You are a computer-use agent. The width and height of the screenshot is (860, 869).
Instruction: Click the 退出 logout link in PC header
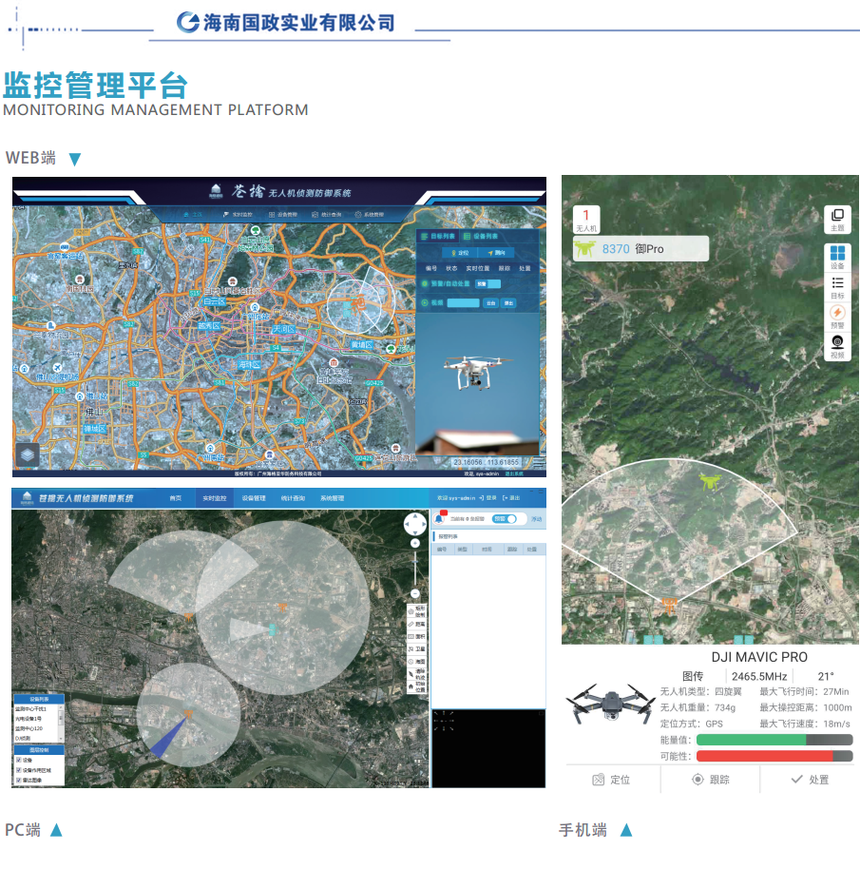pyautogui.click(x=511, y=498)
